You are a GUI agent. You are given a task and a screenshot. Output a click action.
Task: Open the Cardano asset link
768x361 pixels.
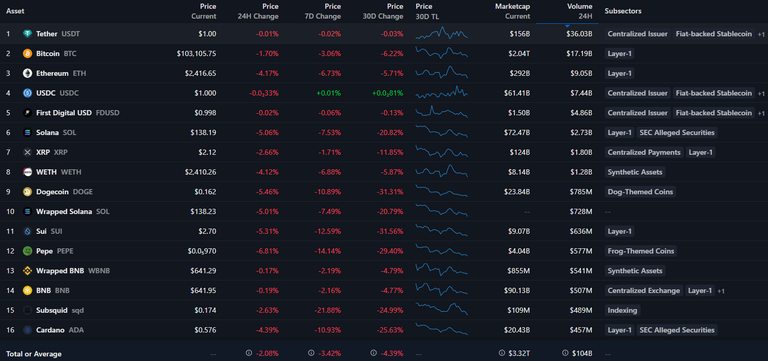click(50, 330)
